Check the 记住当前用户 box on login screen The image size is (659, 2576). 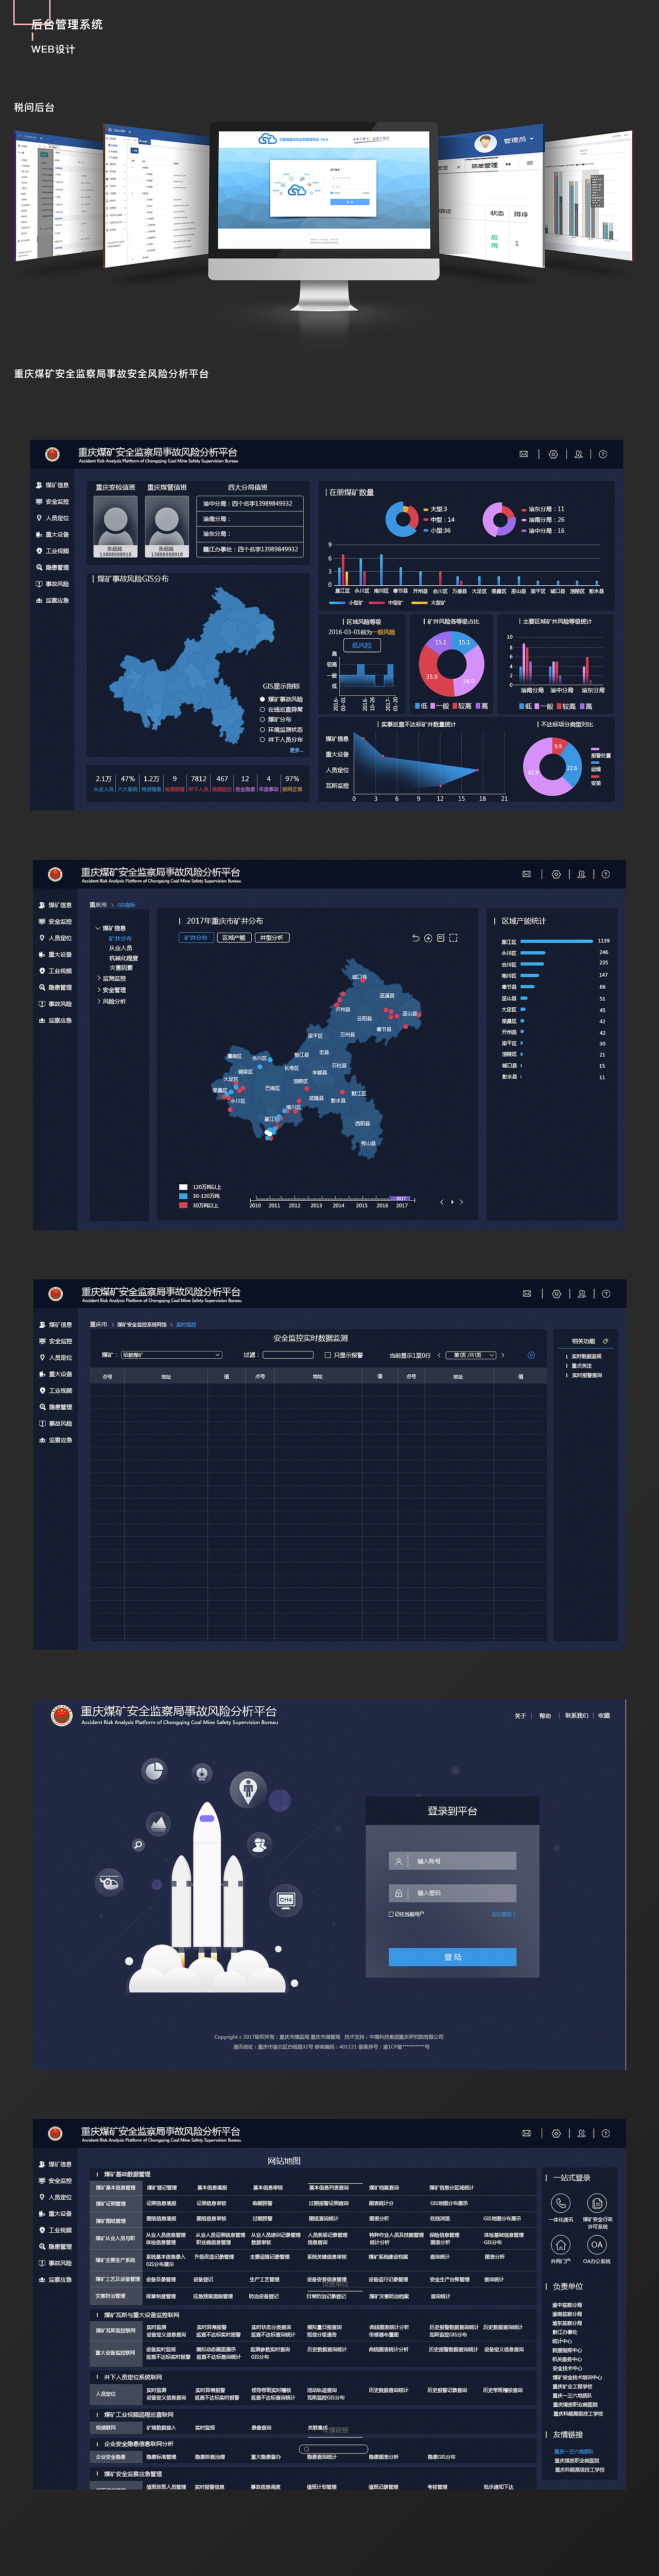click(x=391, y=1914)
